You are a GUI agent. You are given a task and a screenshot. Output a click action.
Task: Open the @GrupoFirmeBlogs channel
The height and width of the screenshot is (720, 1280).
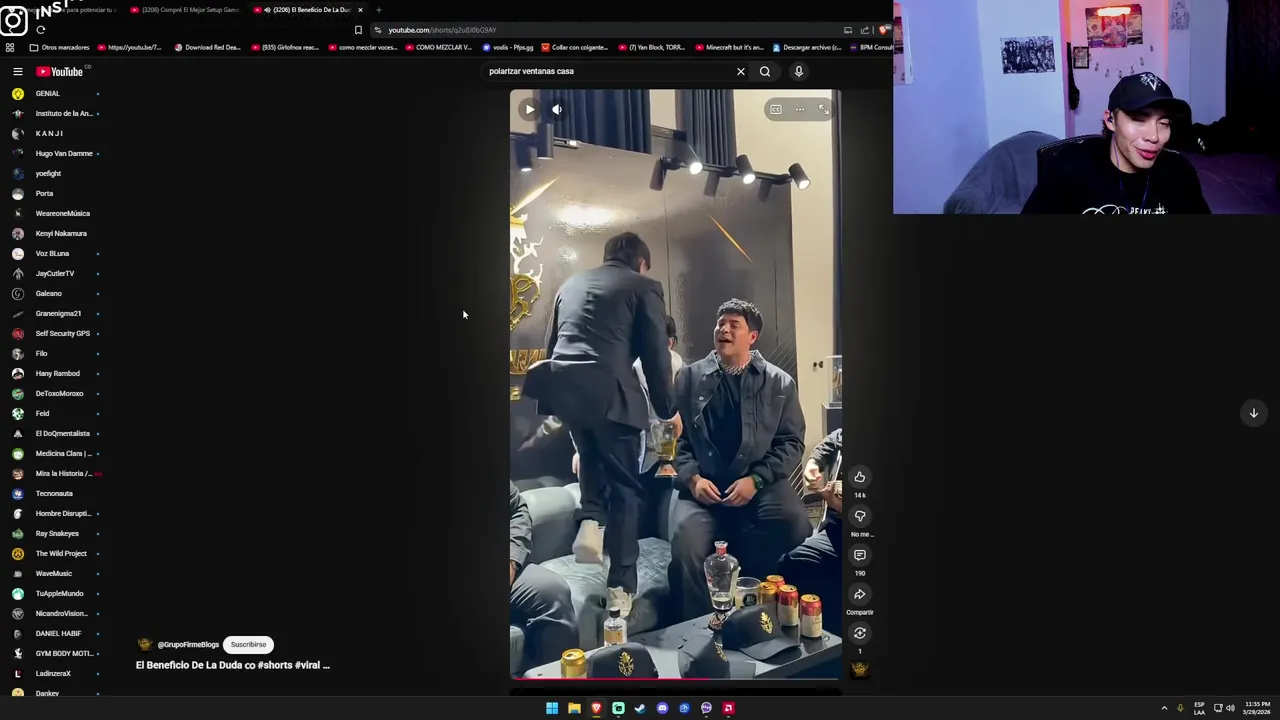pos(187,645)
